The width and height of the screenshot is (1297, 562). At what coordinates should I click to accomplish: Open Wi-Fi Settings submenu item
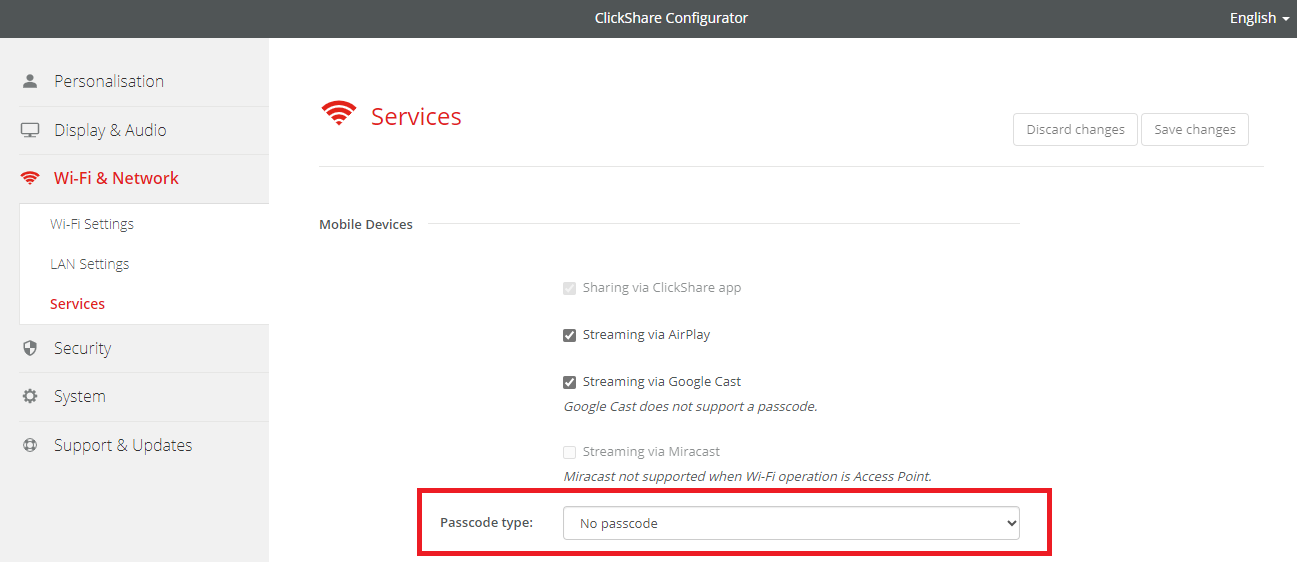92,224
